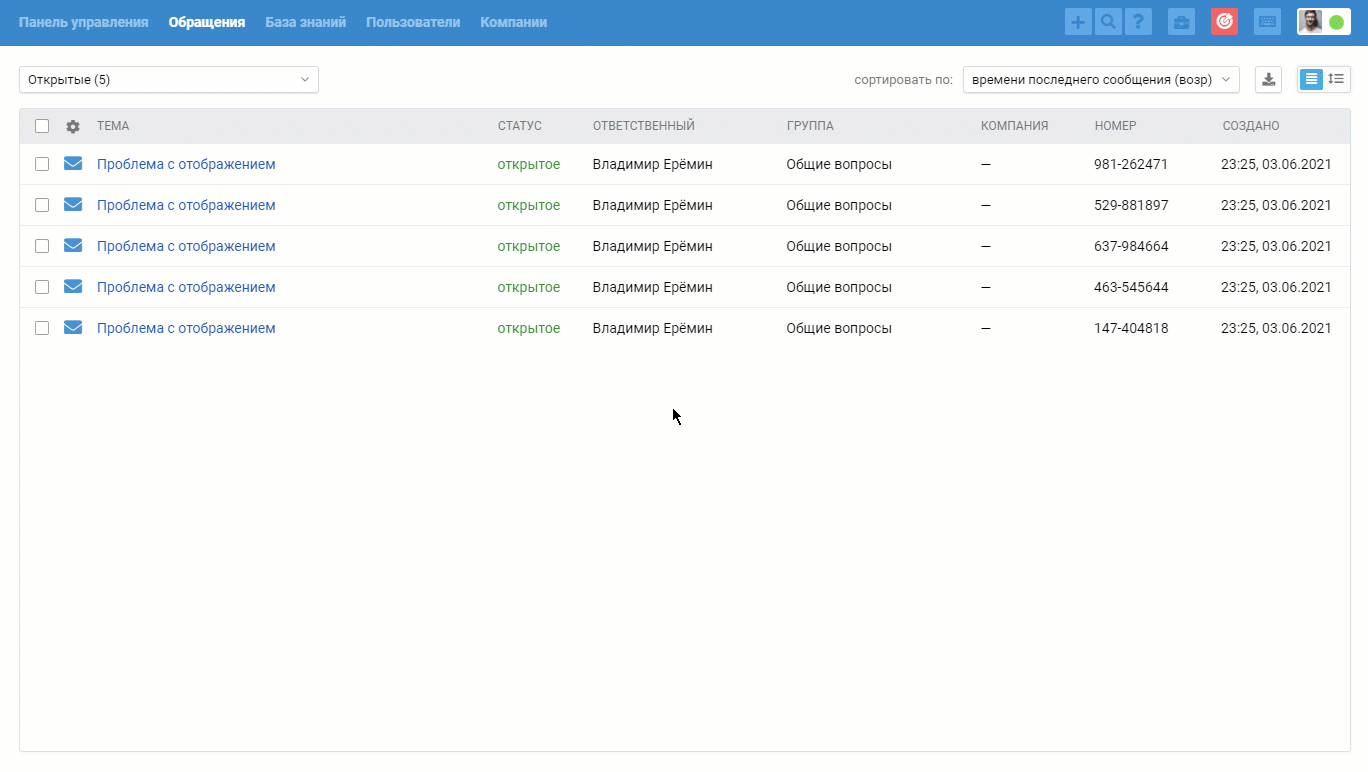Open the keyboard shortcuts icon
This screenshot has height=772, width=1368.
[x=1267, y=22]
